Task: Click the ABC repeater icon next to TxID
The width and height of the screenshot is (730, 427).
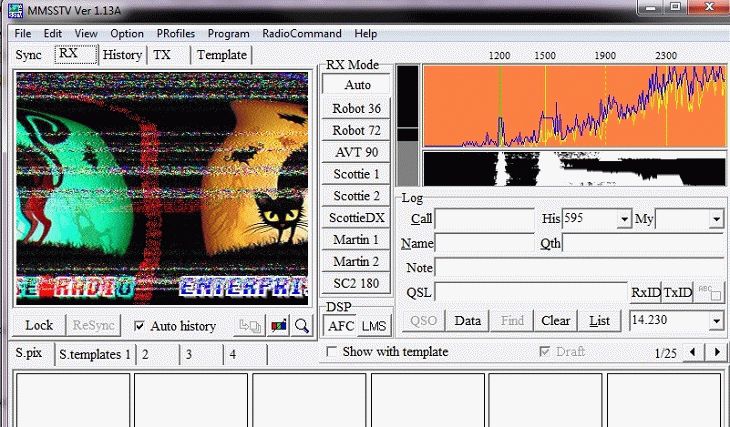Action: 710,292
